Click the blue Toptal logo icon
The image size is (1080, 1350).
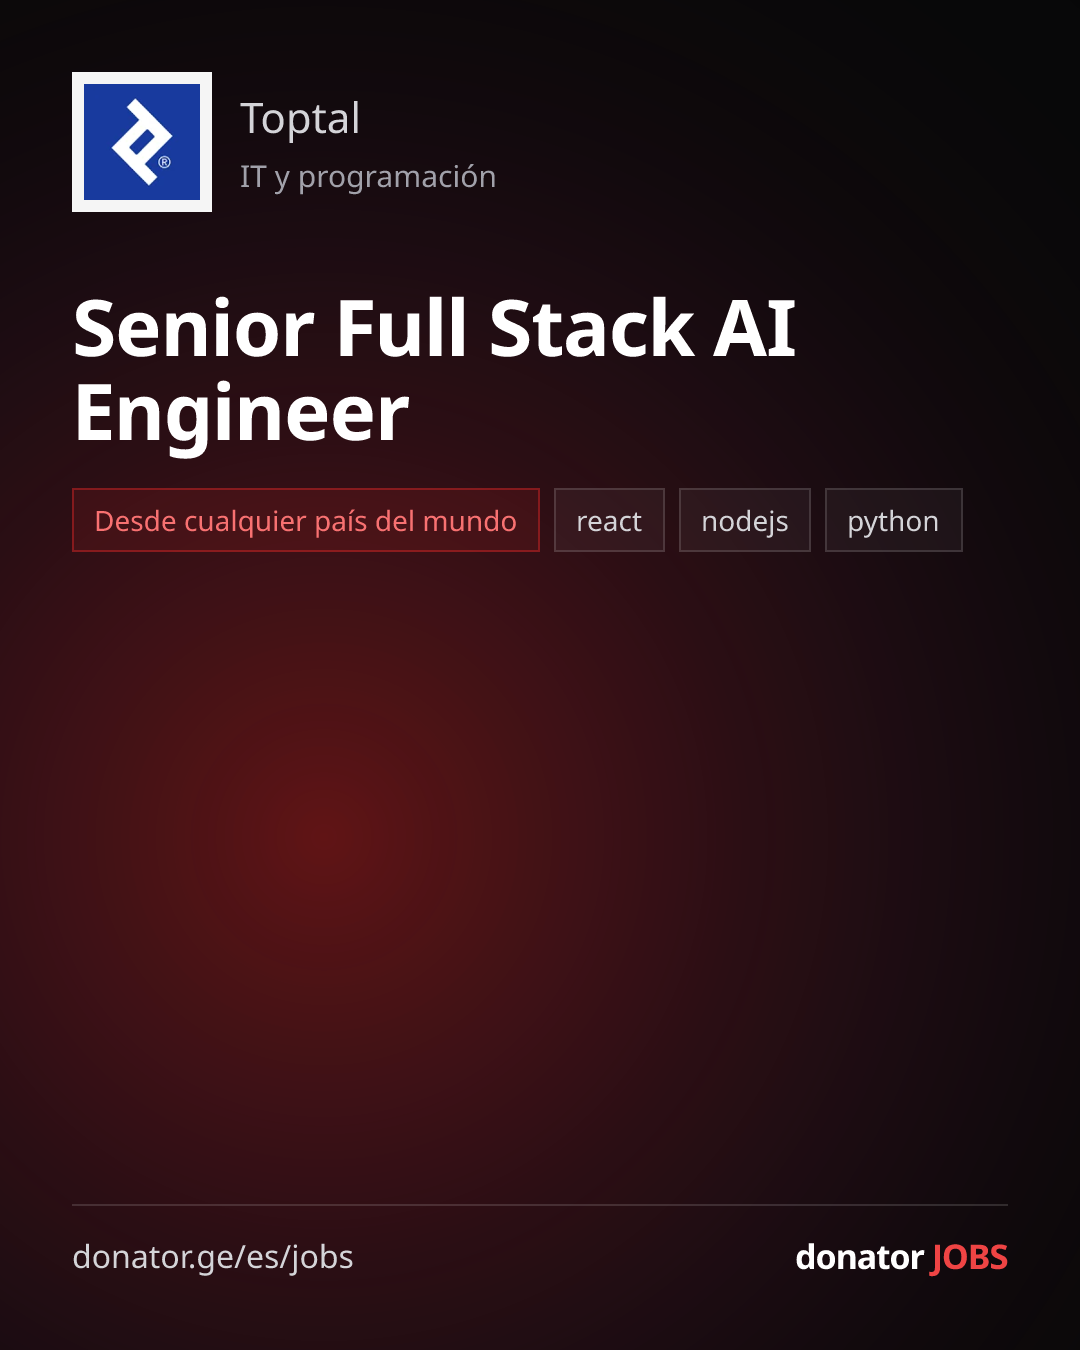142,142
